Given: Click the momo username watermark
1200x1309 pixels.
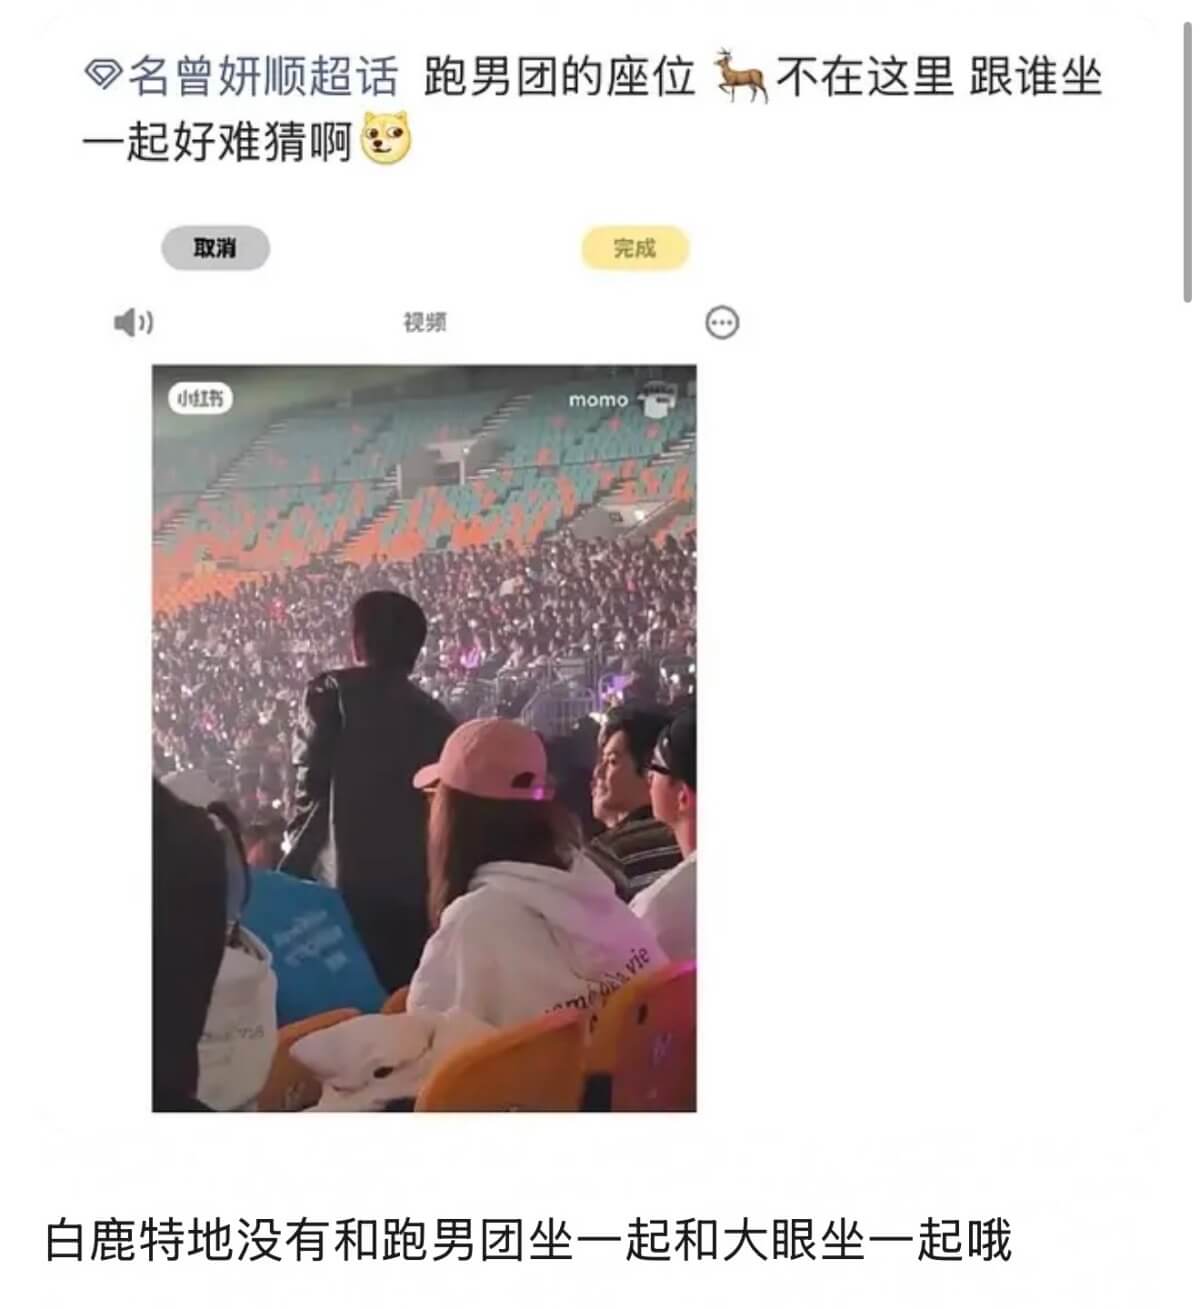Looking at the screenshot, I should click(x=598, y=400).
